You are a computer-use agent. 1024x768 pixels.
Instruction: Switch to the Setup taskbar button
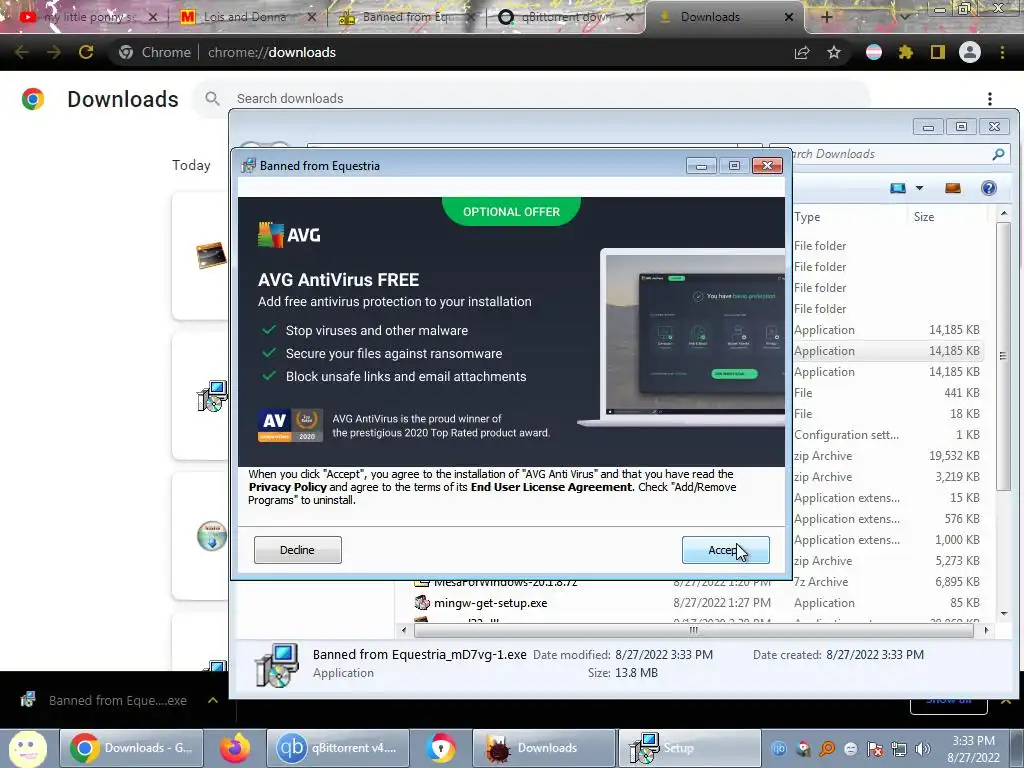click(x=690, y=748)
